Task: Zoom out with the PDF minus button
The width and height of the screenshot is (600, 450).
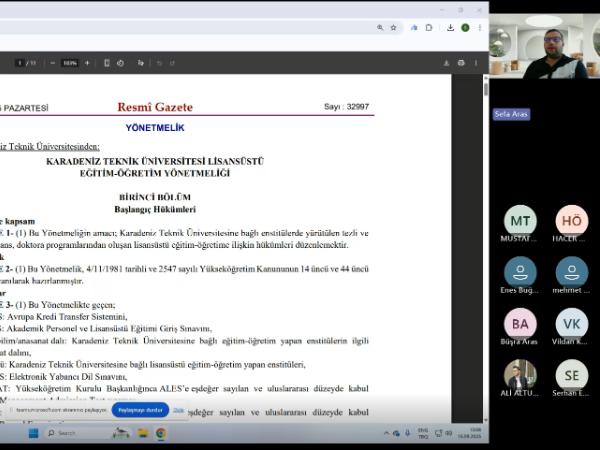Action: point(52,63)
